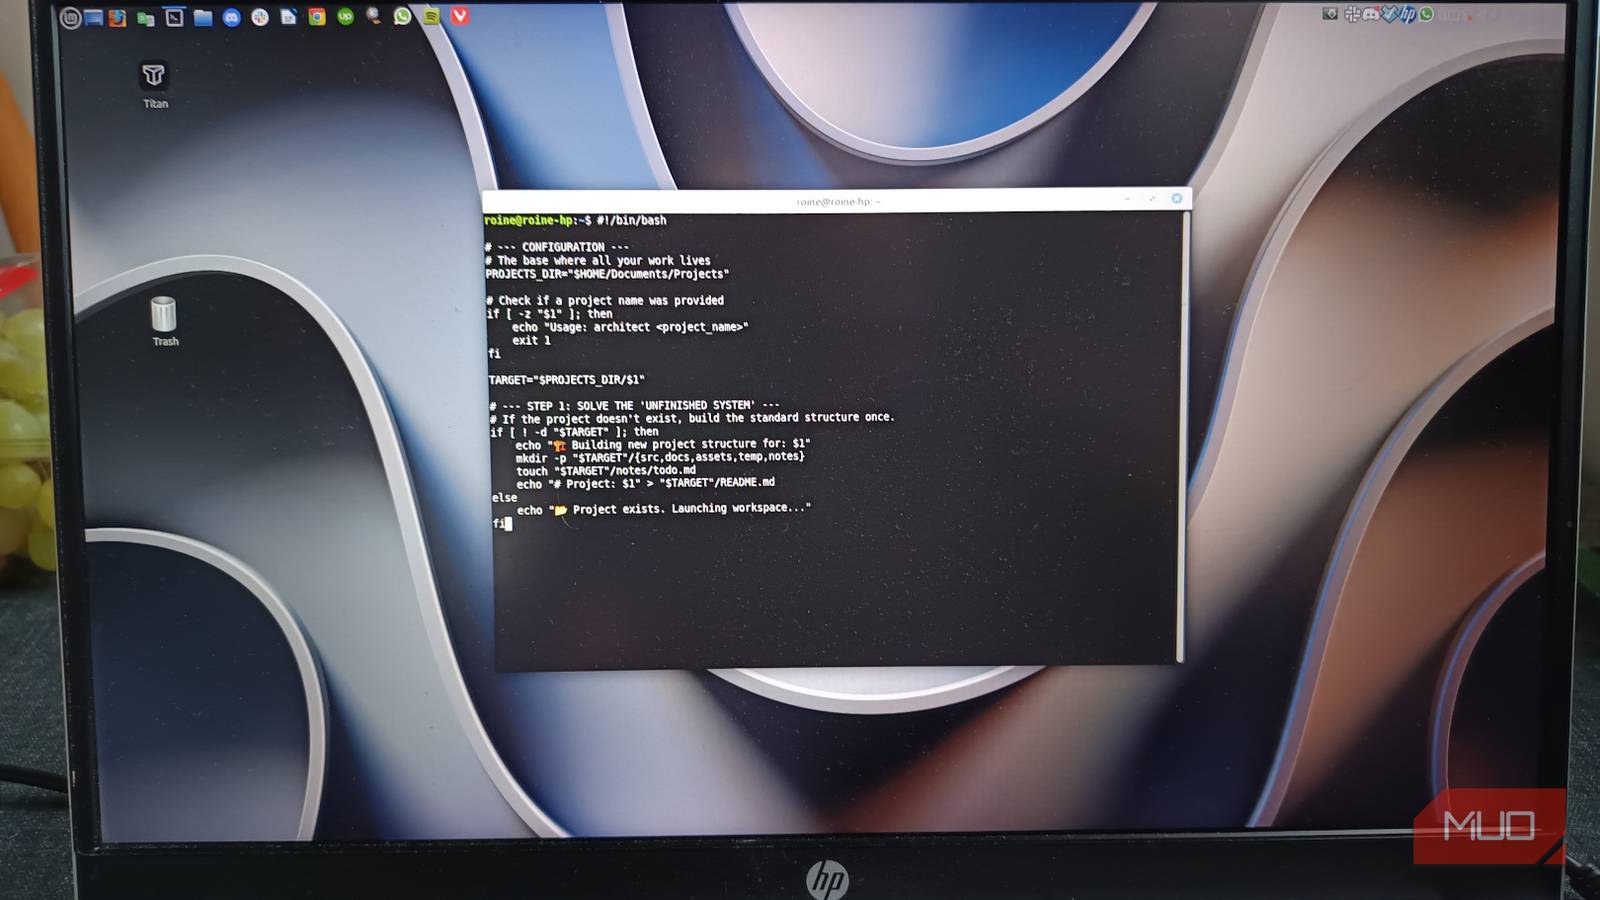The height and width of the screenshot is (900, 1600).
Task: Open the Linux Mint menu launcher
Action: pos(70,17)
